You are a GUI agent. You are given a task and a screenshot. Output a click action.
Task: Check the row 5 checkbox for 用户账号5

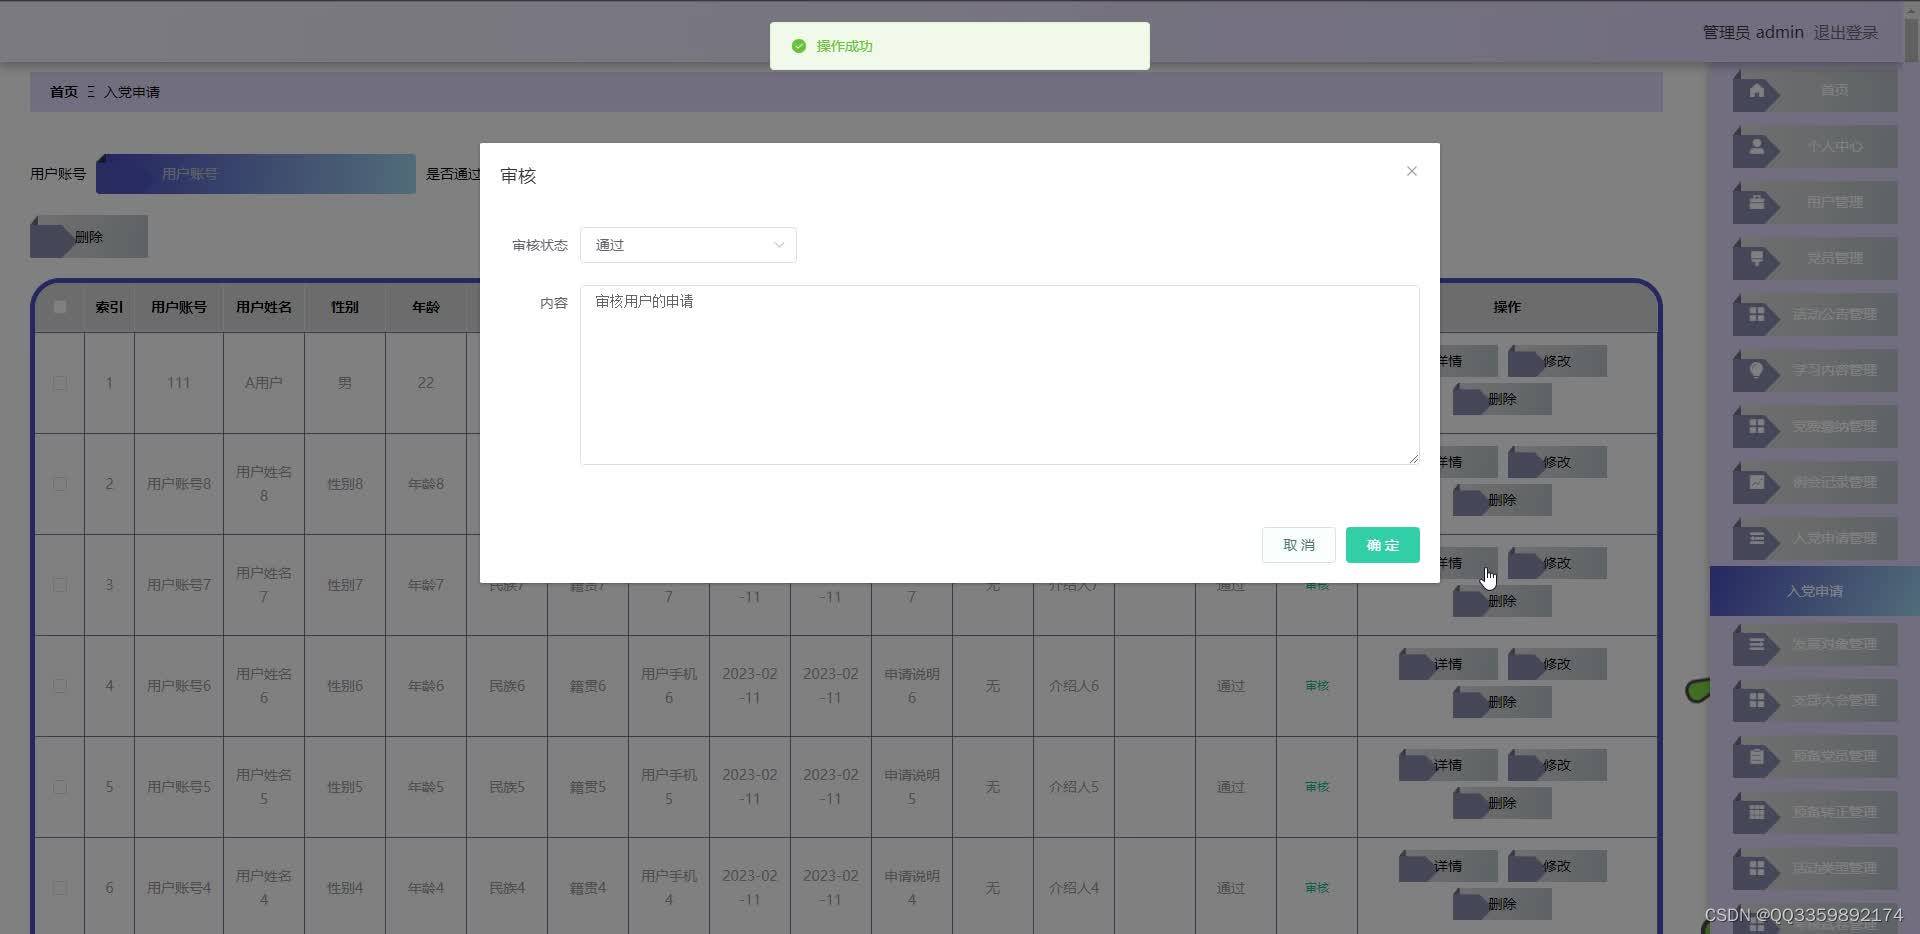60,787
